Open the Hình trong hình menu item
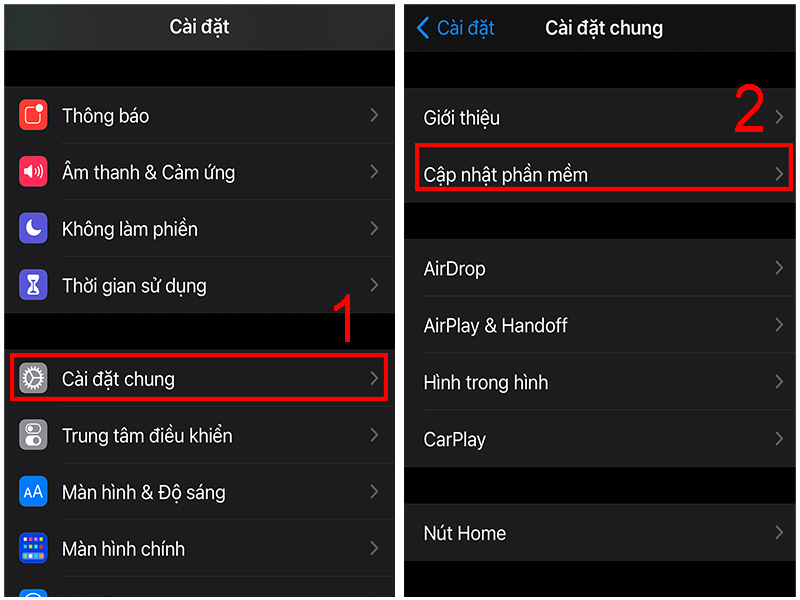The height and width of the screenshot is (600, 800). (x=600, y=382)
